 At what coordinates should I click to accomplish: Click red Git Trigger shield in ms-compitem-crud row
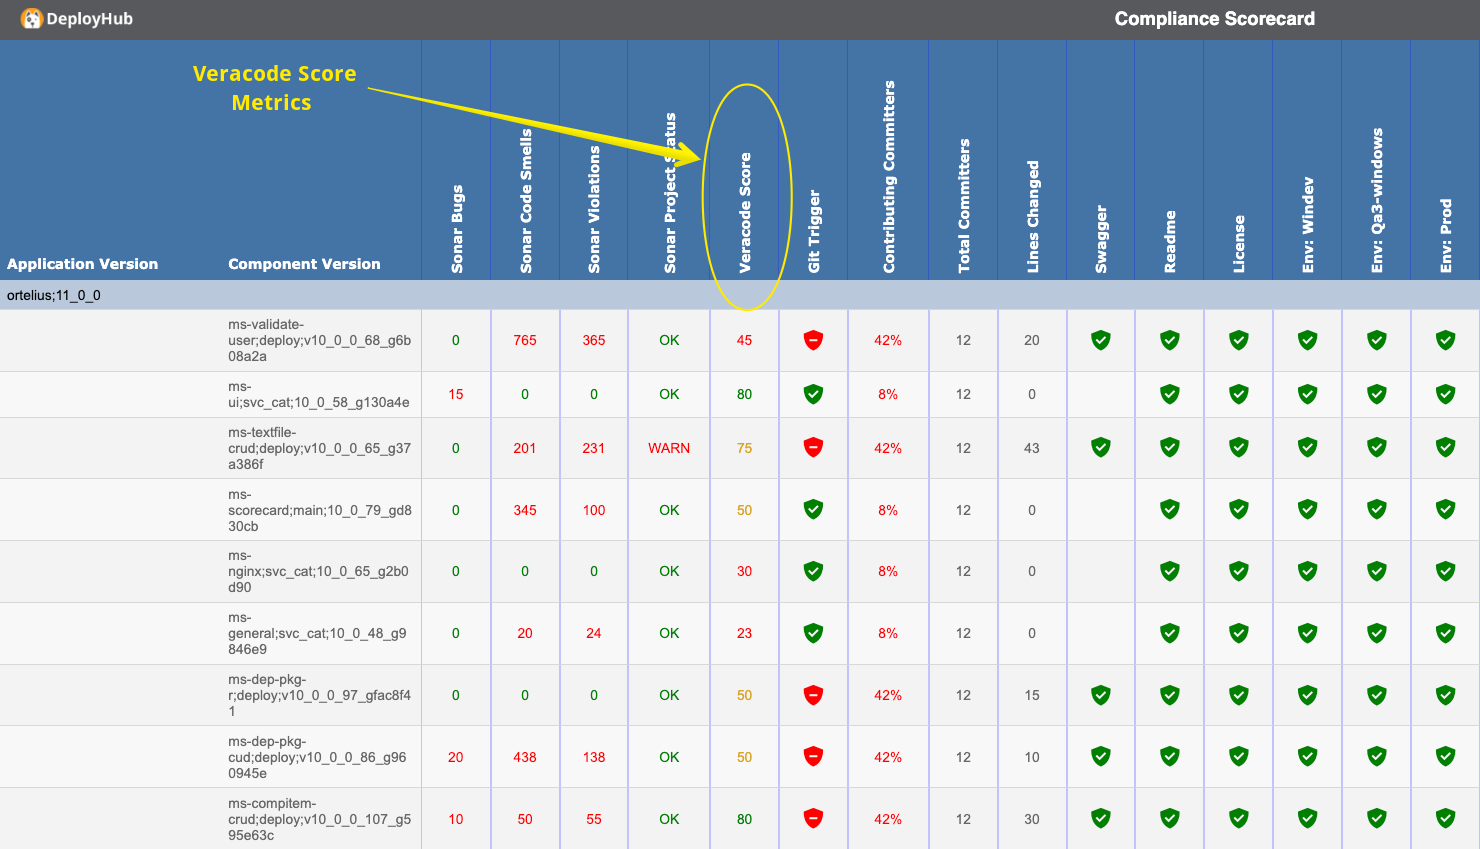[x=813, y=819]
